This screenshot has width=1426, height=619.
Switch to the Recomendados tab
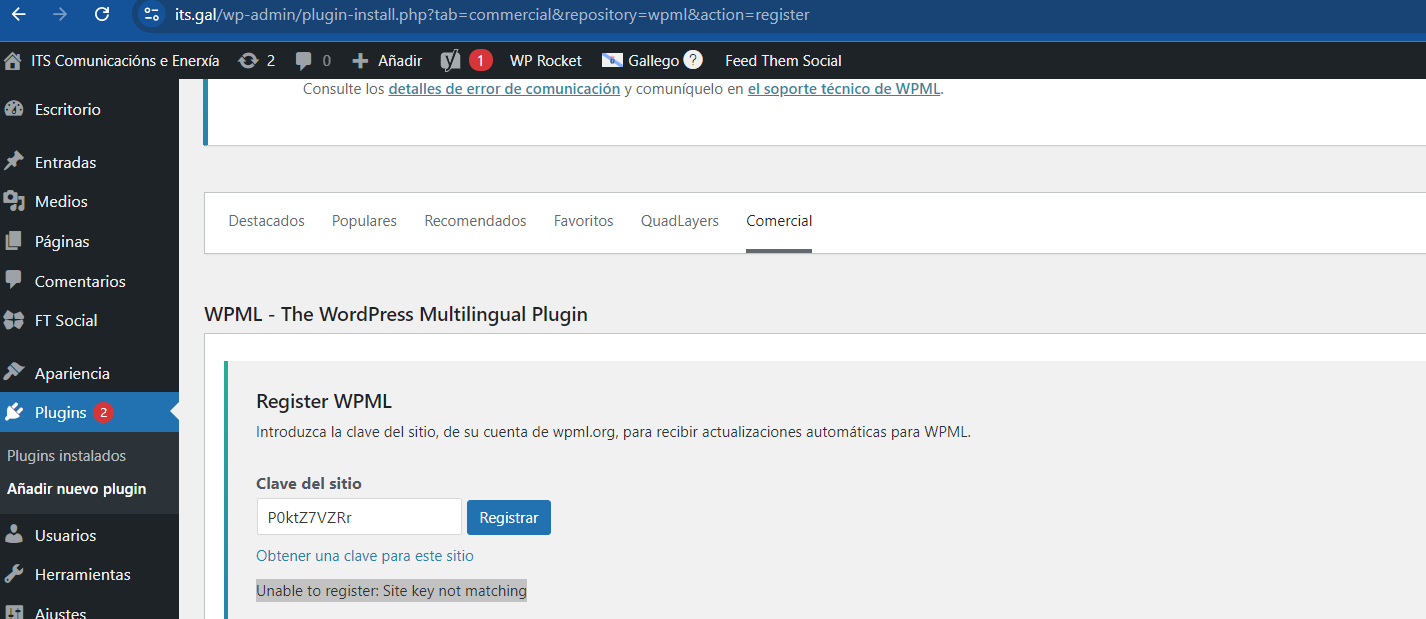(475, 221)
